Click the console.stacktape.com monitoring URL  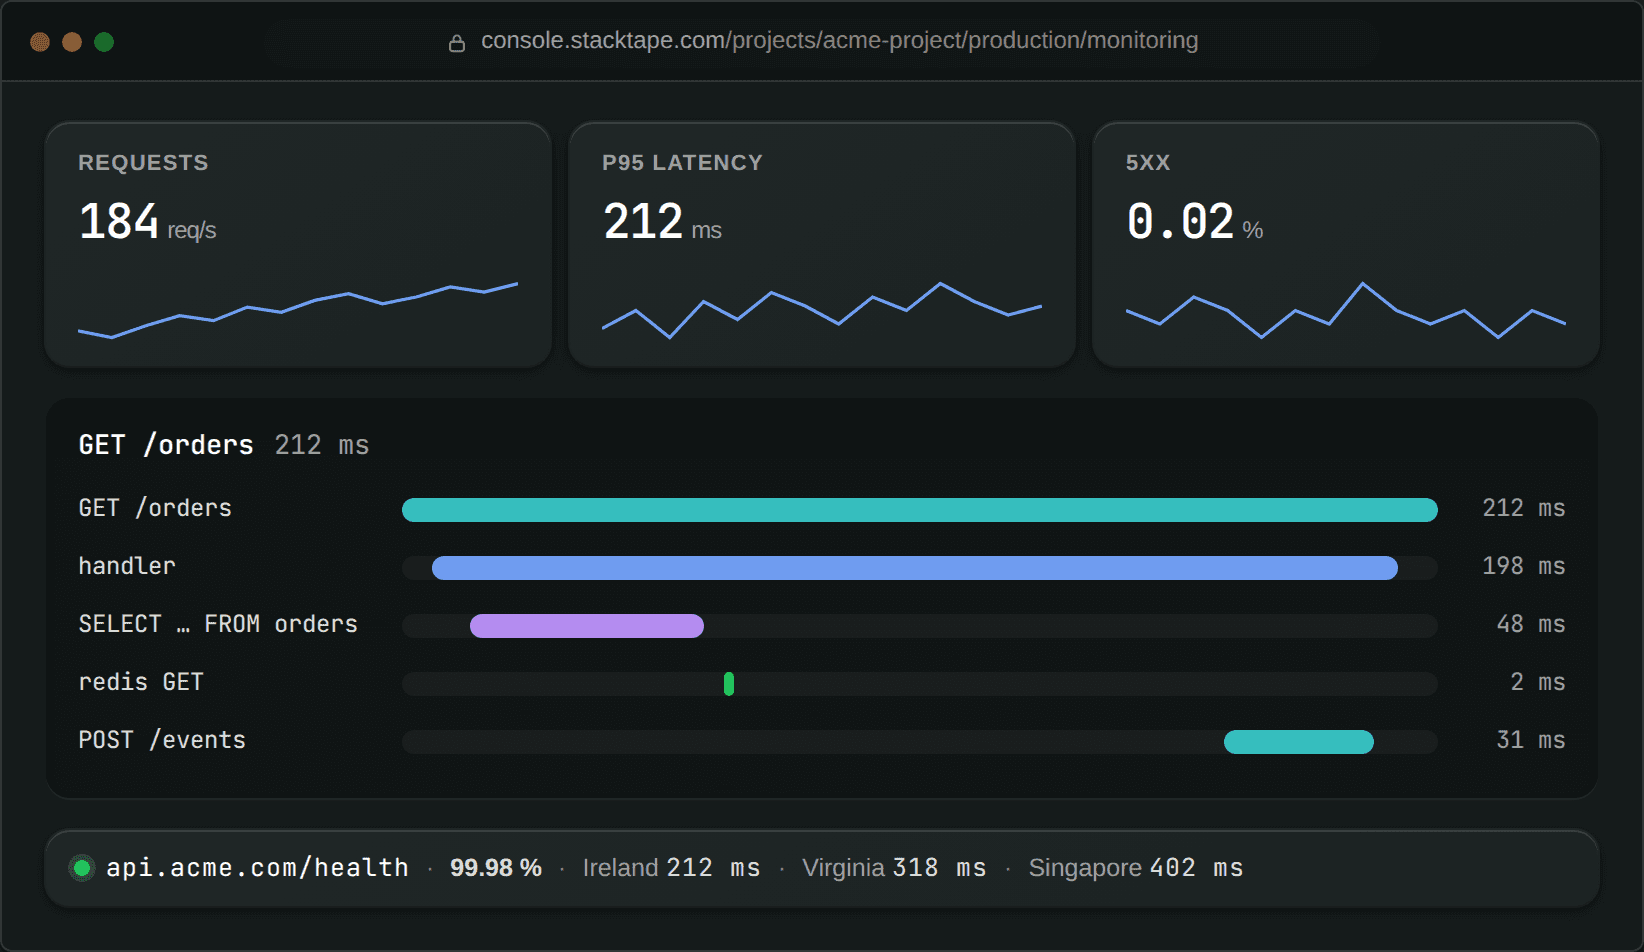point(839,41)
